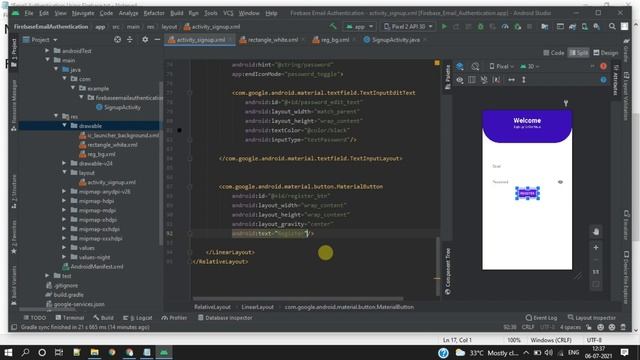Viewport: 640px width, 360px height.
Task: Open the Component Tree side panel
Action: point(448,271)
